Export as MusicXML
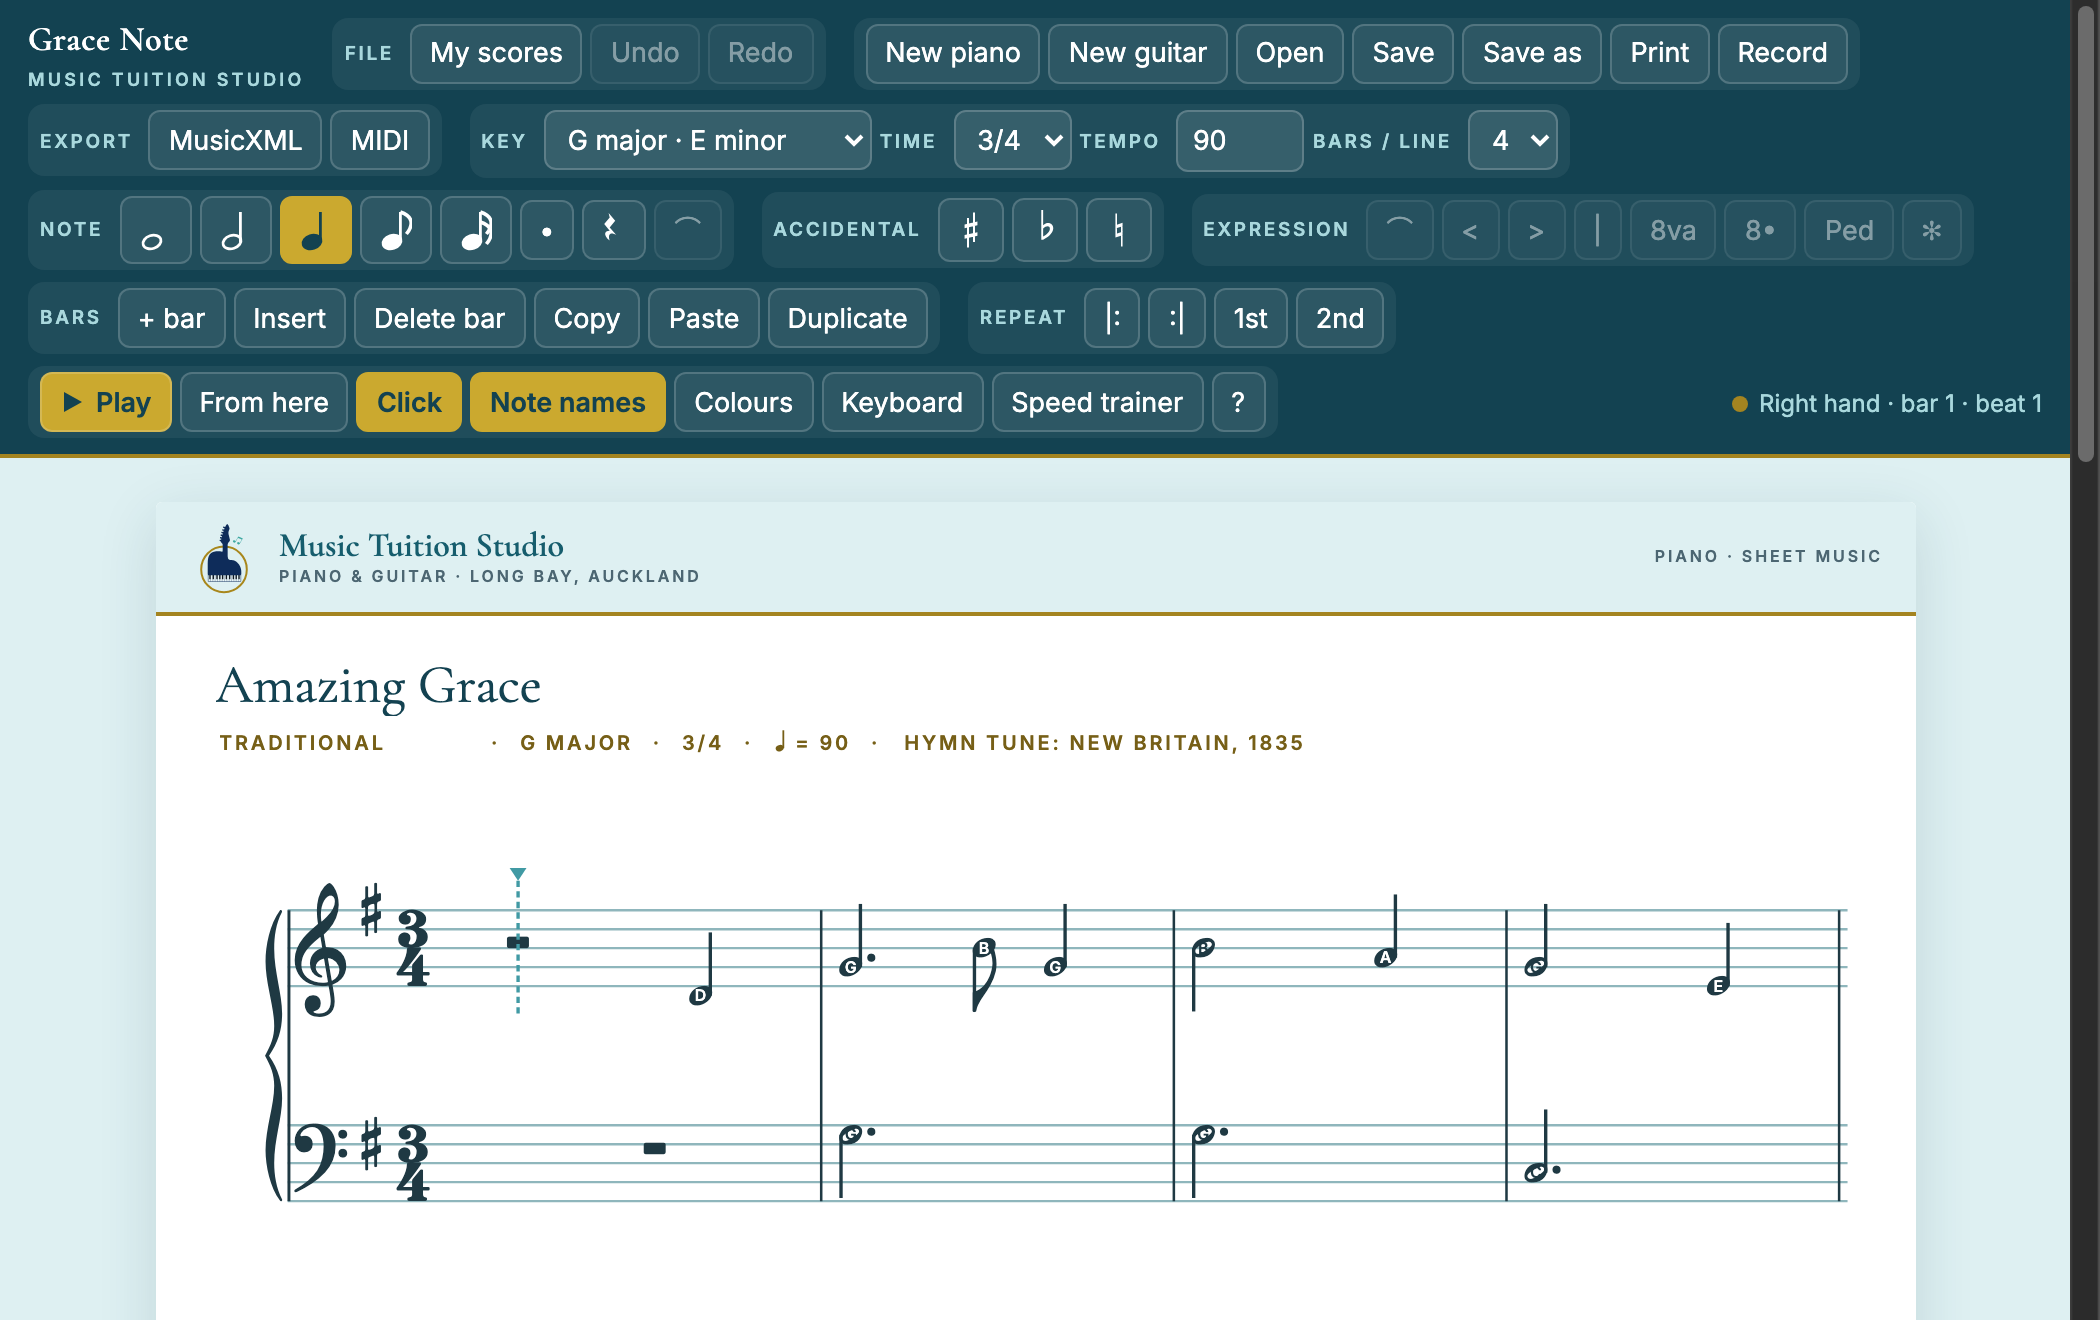Viewport: 2100px width, 1320px height. [235, 140]
